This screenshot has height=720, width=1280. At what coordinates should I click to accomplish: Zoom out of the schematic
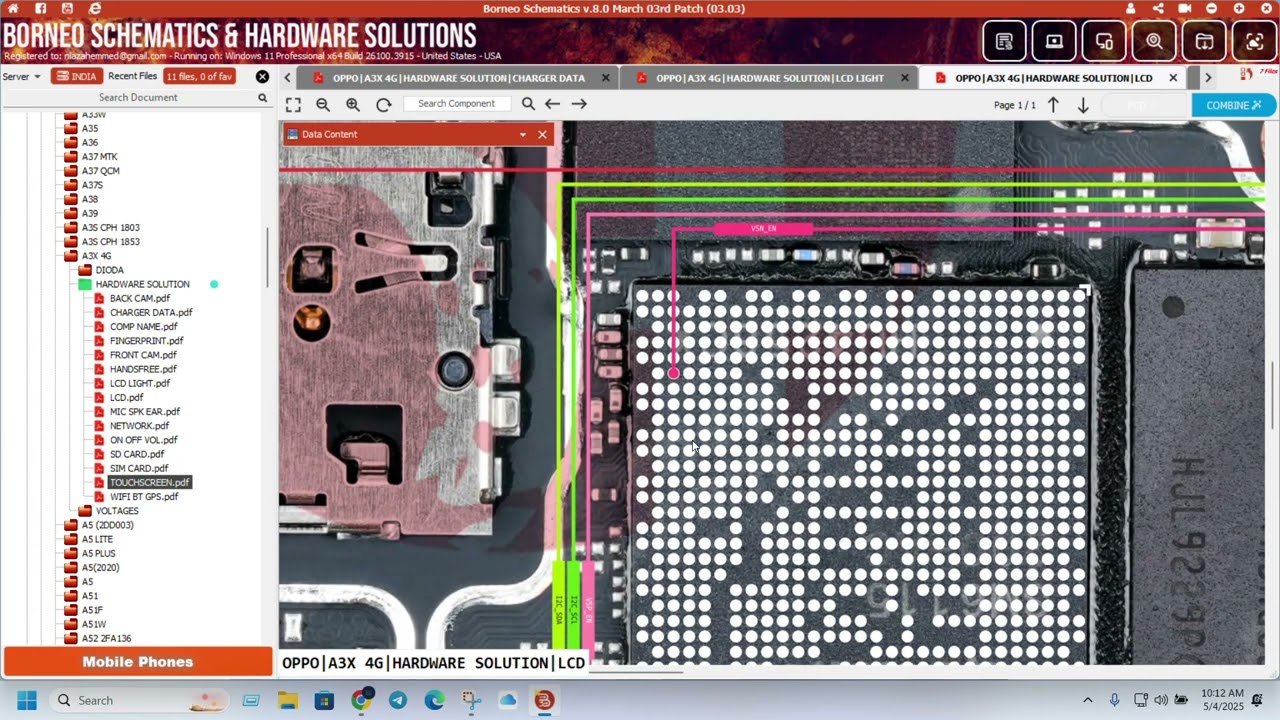pyautogui.click(x=323, y=104)
